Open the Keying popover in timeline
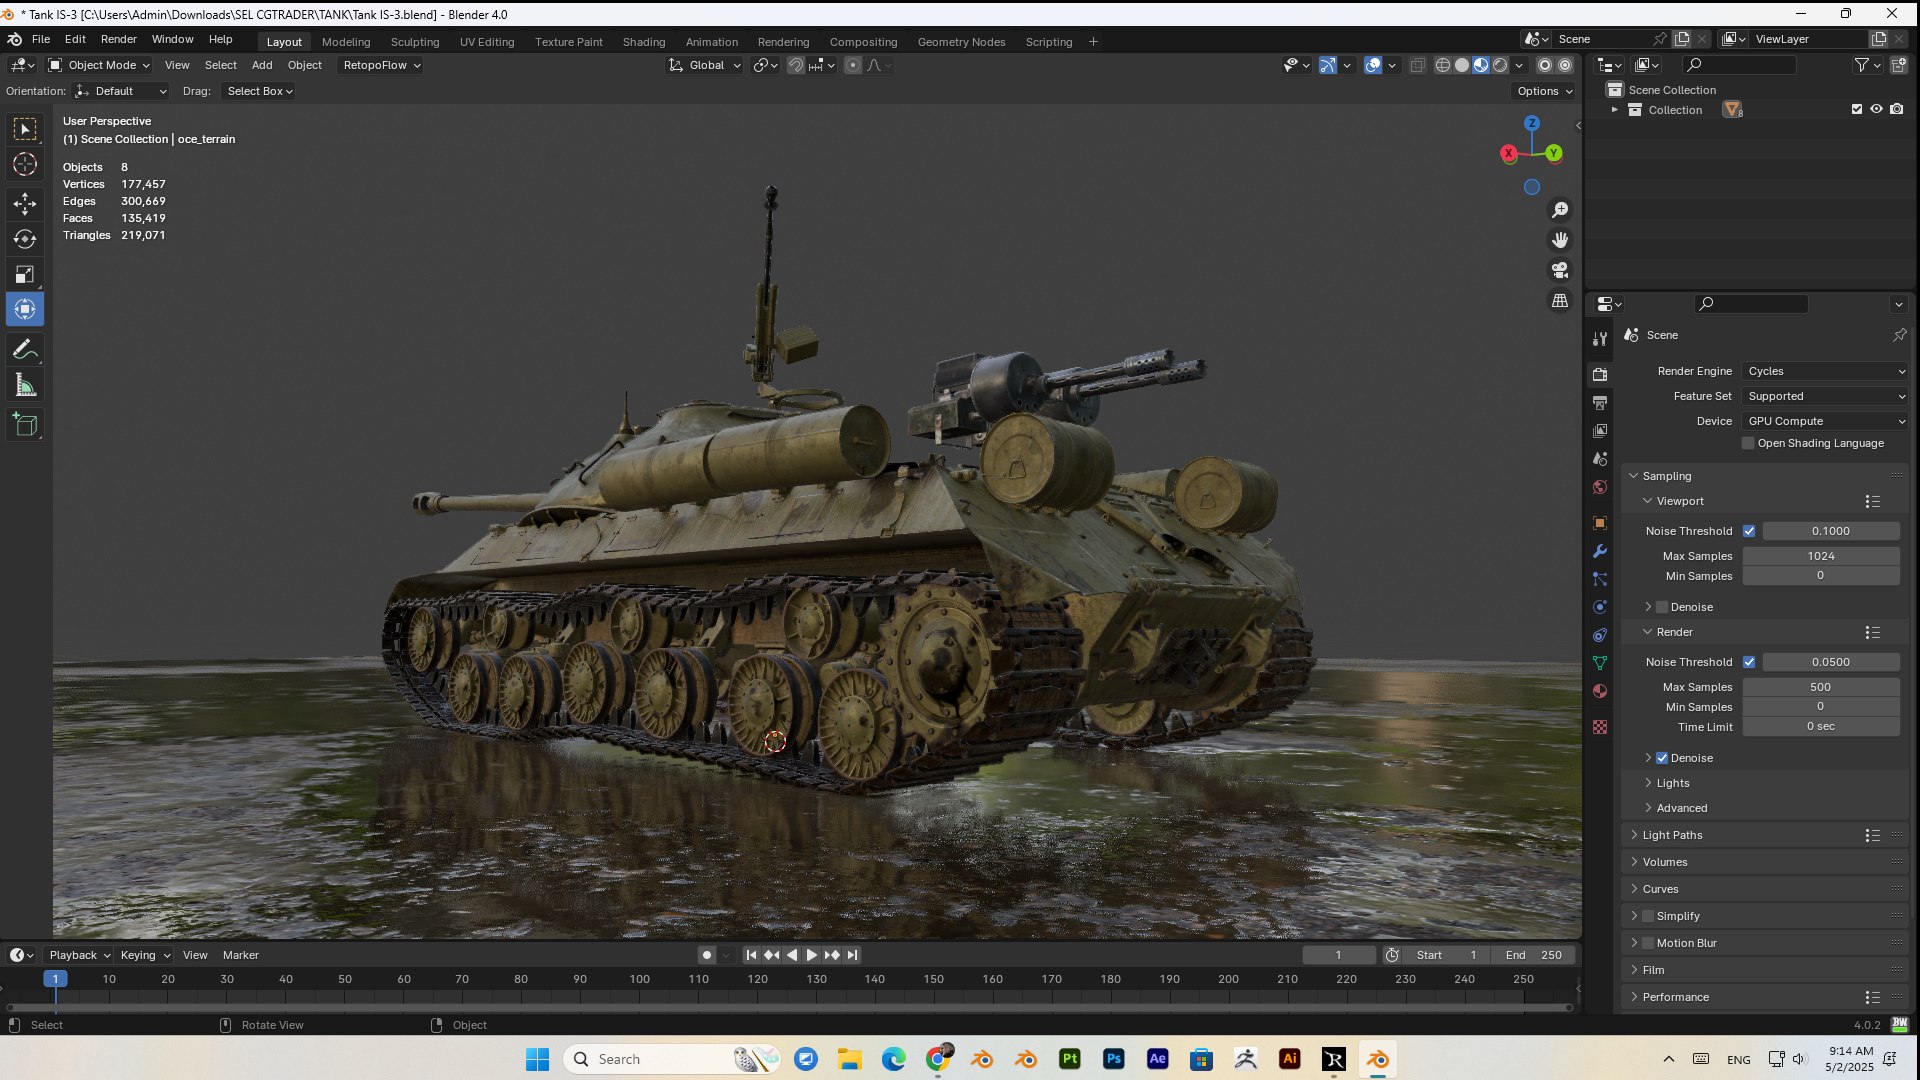This screenshot has height=1080, width=1920. (145, 955)
